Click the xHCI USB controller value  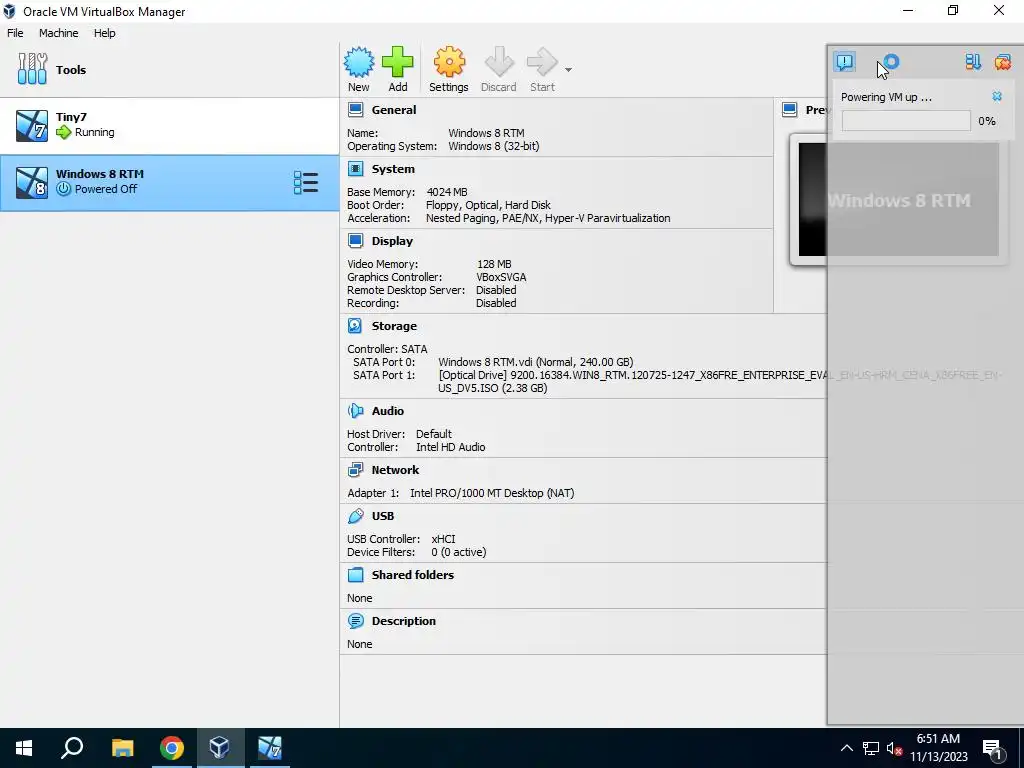click(443, 539)
